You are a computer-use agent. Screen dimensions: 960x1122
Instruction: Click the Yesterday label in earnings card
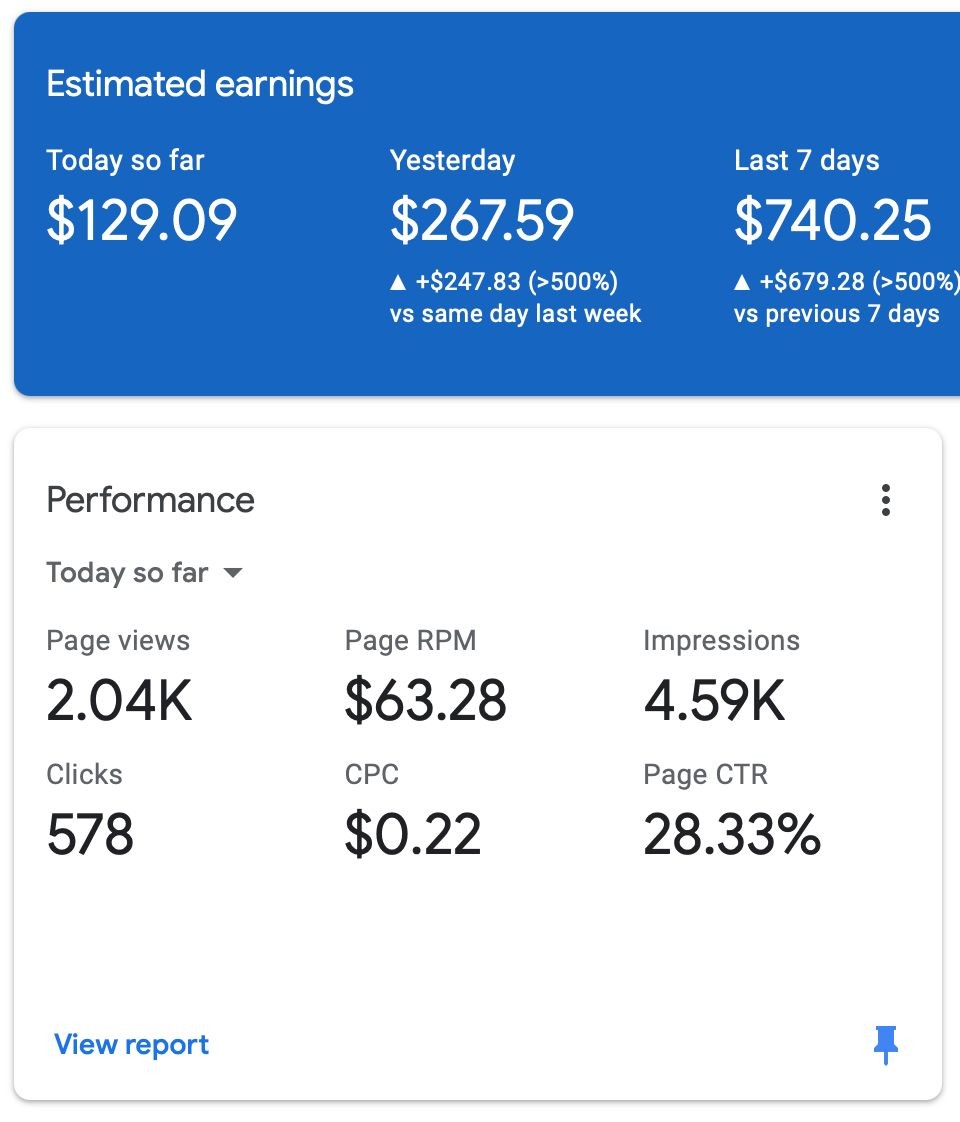click(452, 161)
